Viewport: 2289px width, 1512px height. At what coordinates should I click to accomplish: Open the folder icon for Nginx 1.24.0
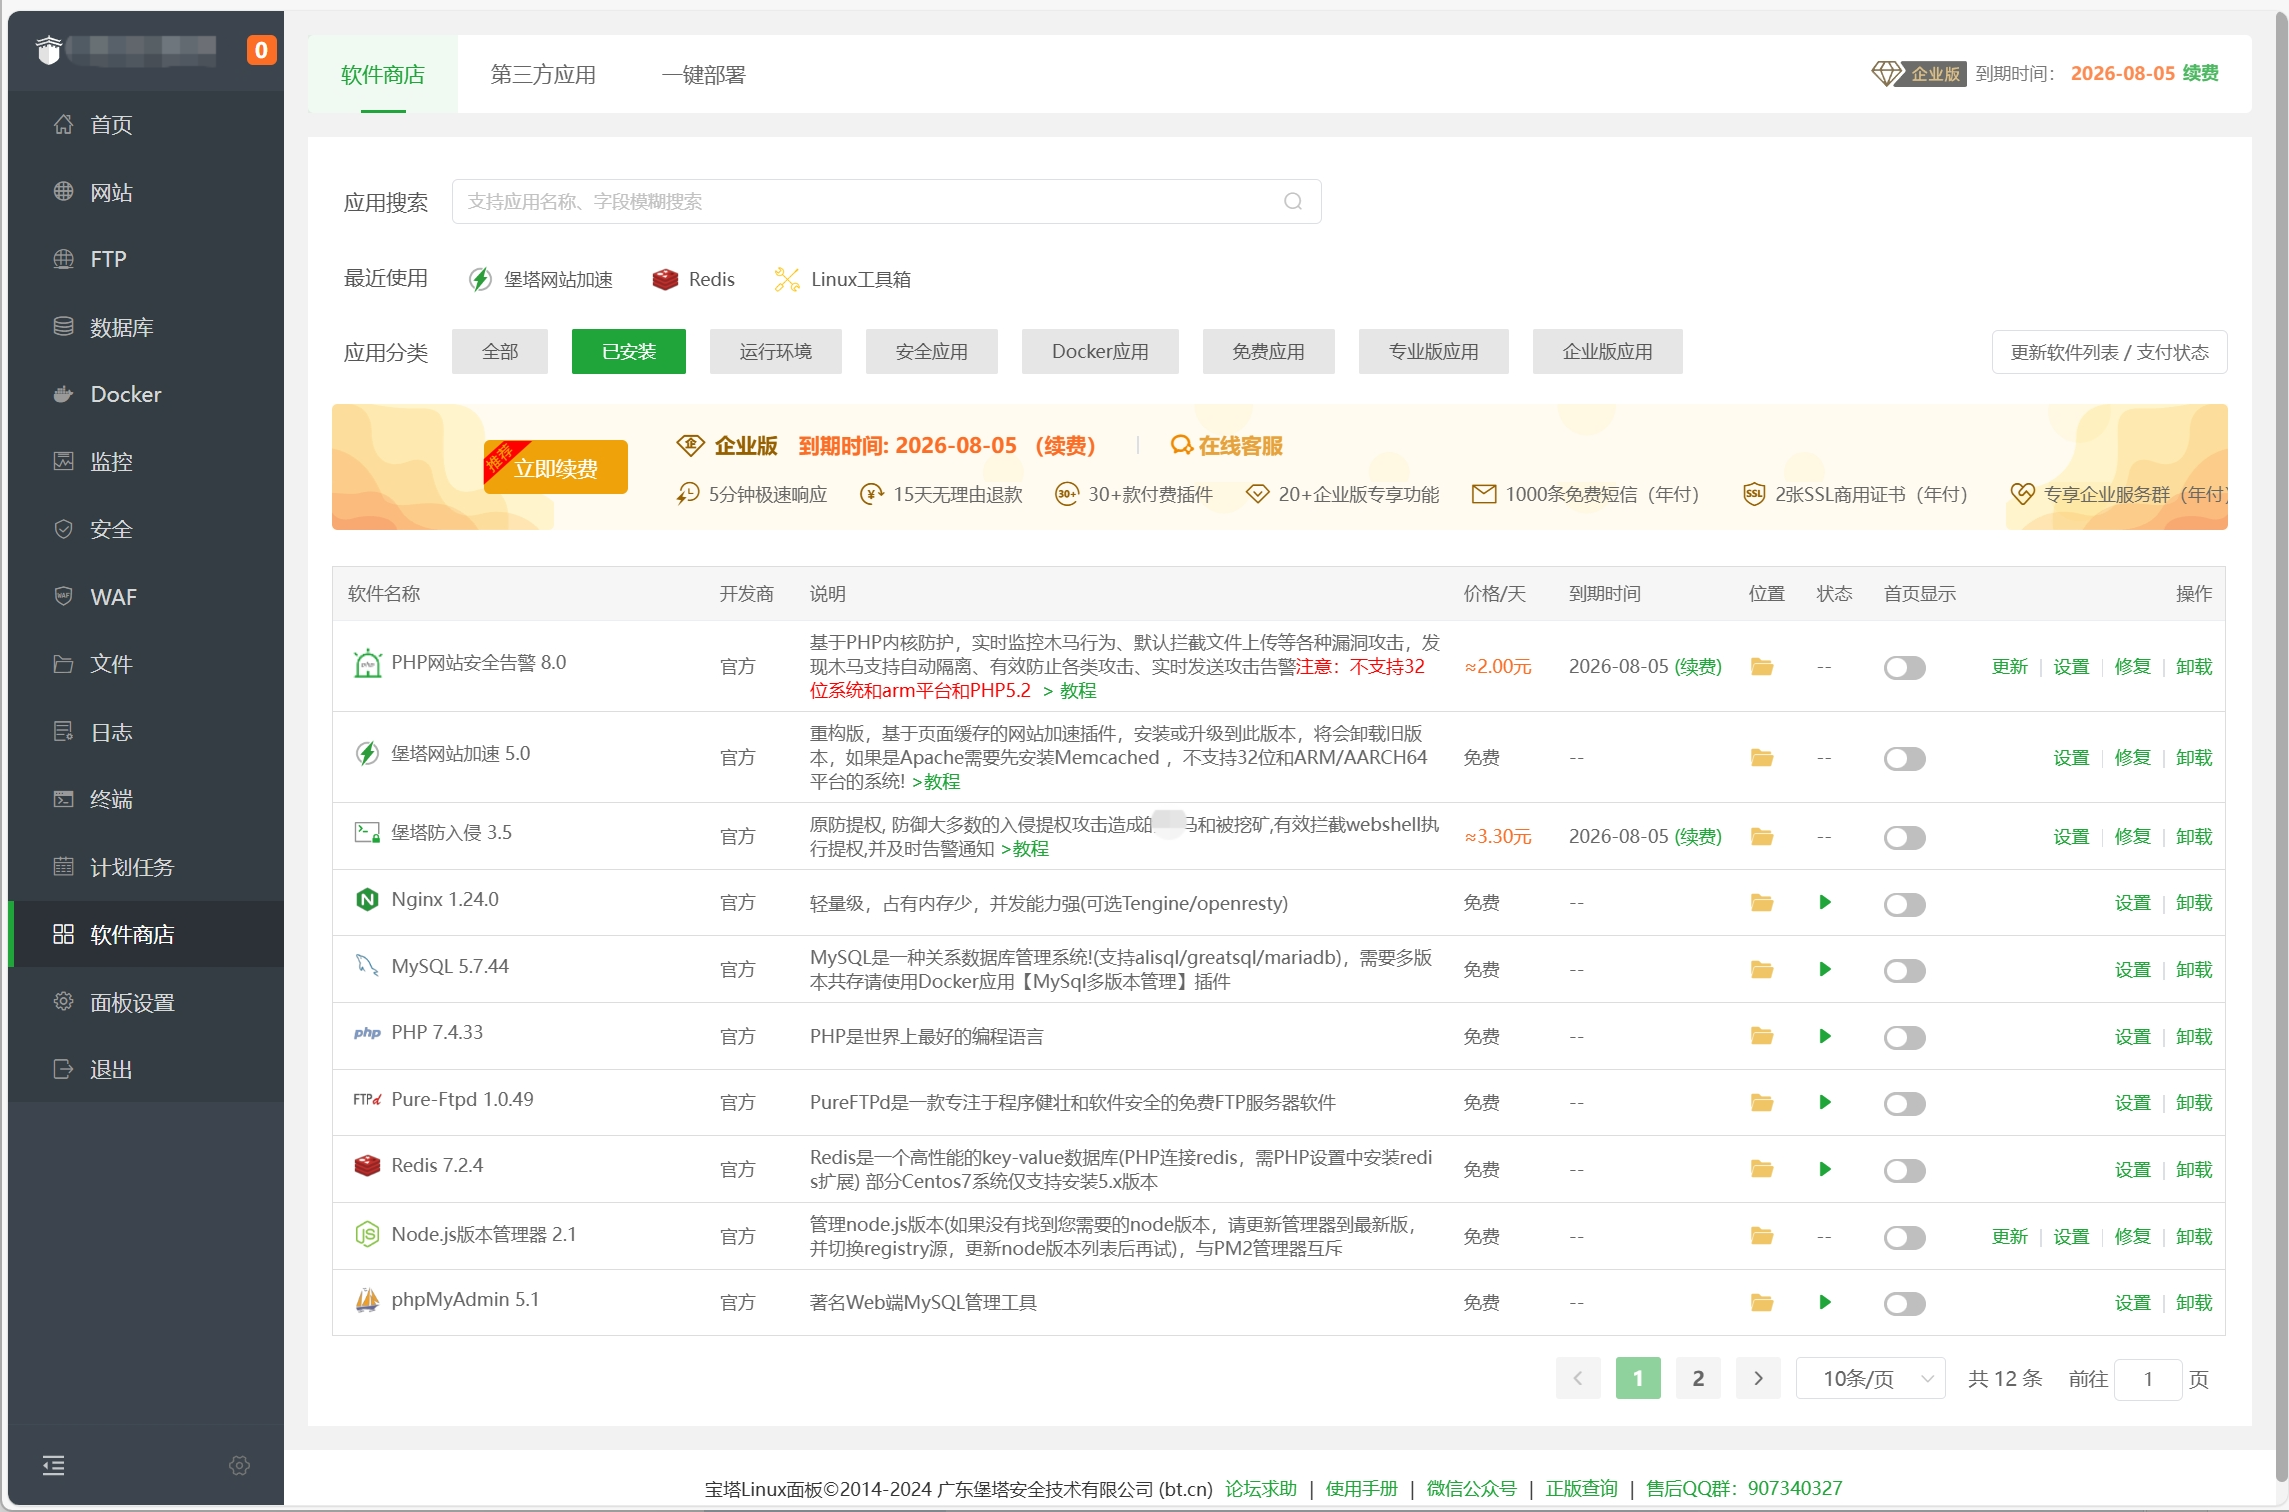(x=1762, y=903)
